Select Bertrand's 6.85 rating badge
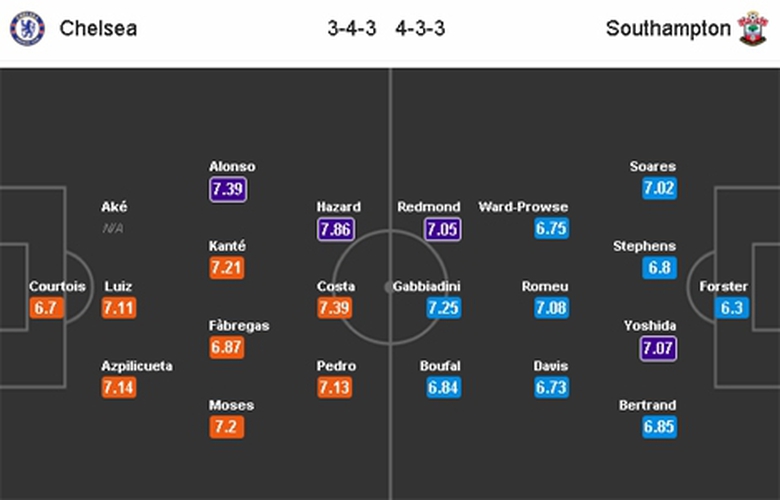Image resolution: width=780 pixels, height=500 pixels. 659,427
